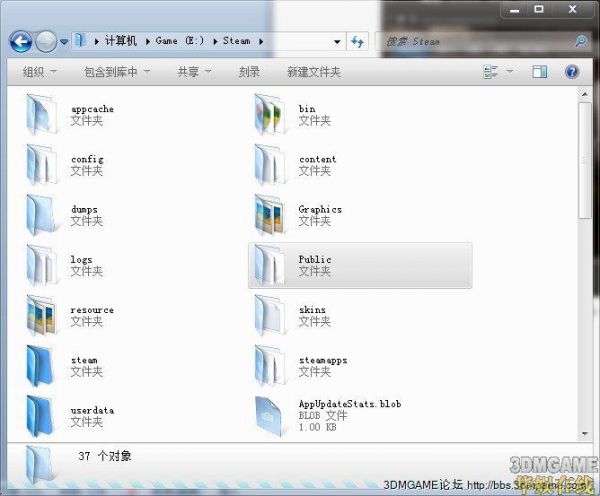The width and height of the screenshot is (600, 496).
Task: Click the content folder name
Action: coord(318,159)
